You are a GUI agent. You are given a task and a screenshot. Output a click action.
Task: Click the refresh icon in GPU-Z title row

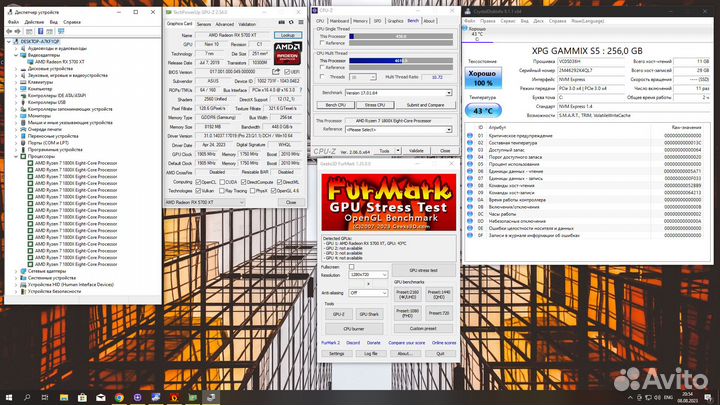tap(291, 22)
